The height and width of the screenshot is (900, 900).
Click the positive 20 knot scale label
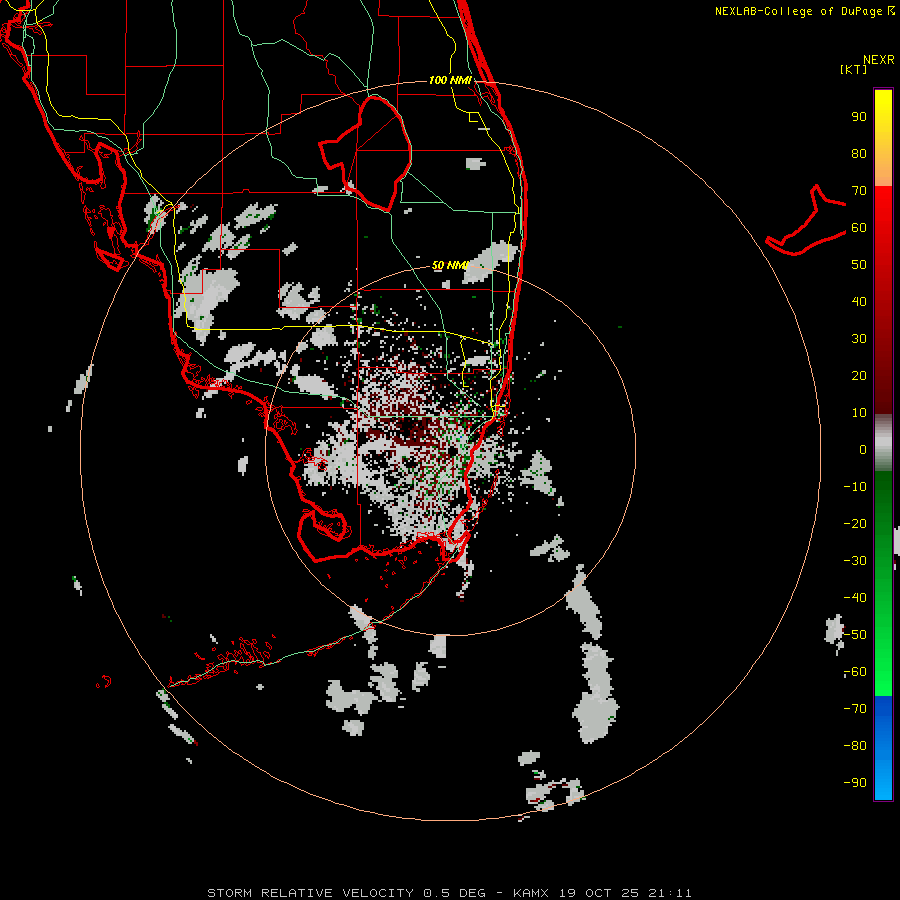click(859, 376)
